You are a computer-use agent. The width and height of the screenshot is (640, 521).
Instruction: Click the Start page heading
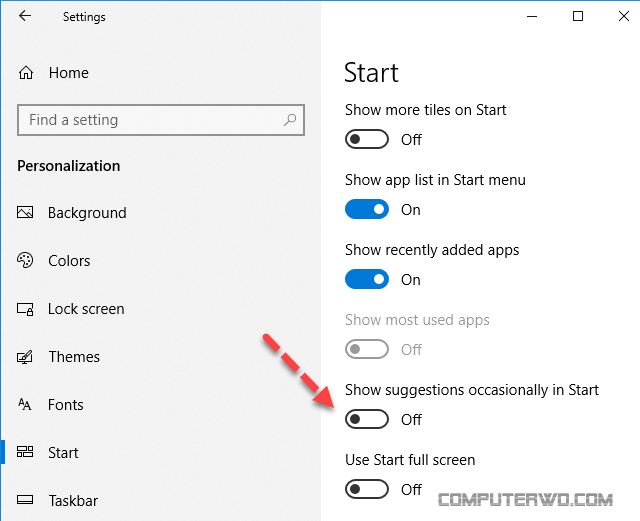click(x=371, y=73)
